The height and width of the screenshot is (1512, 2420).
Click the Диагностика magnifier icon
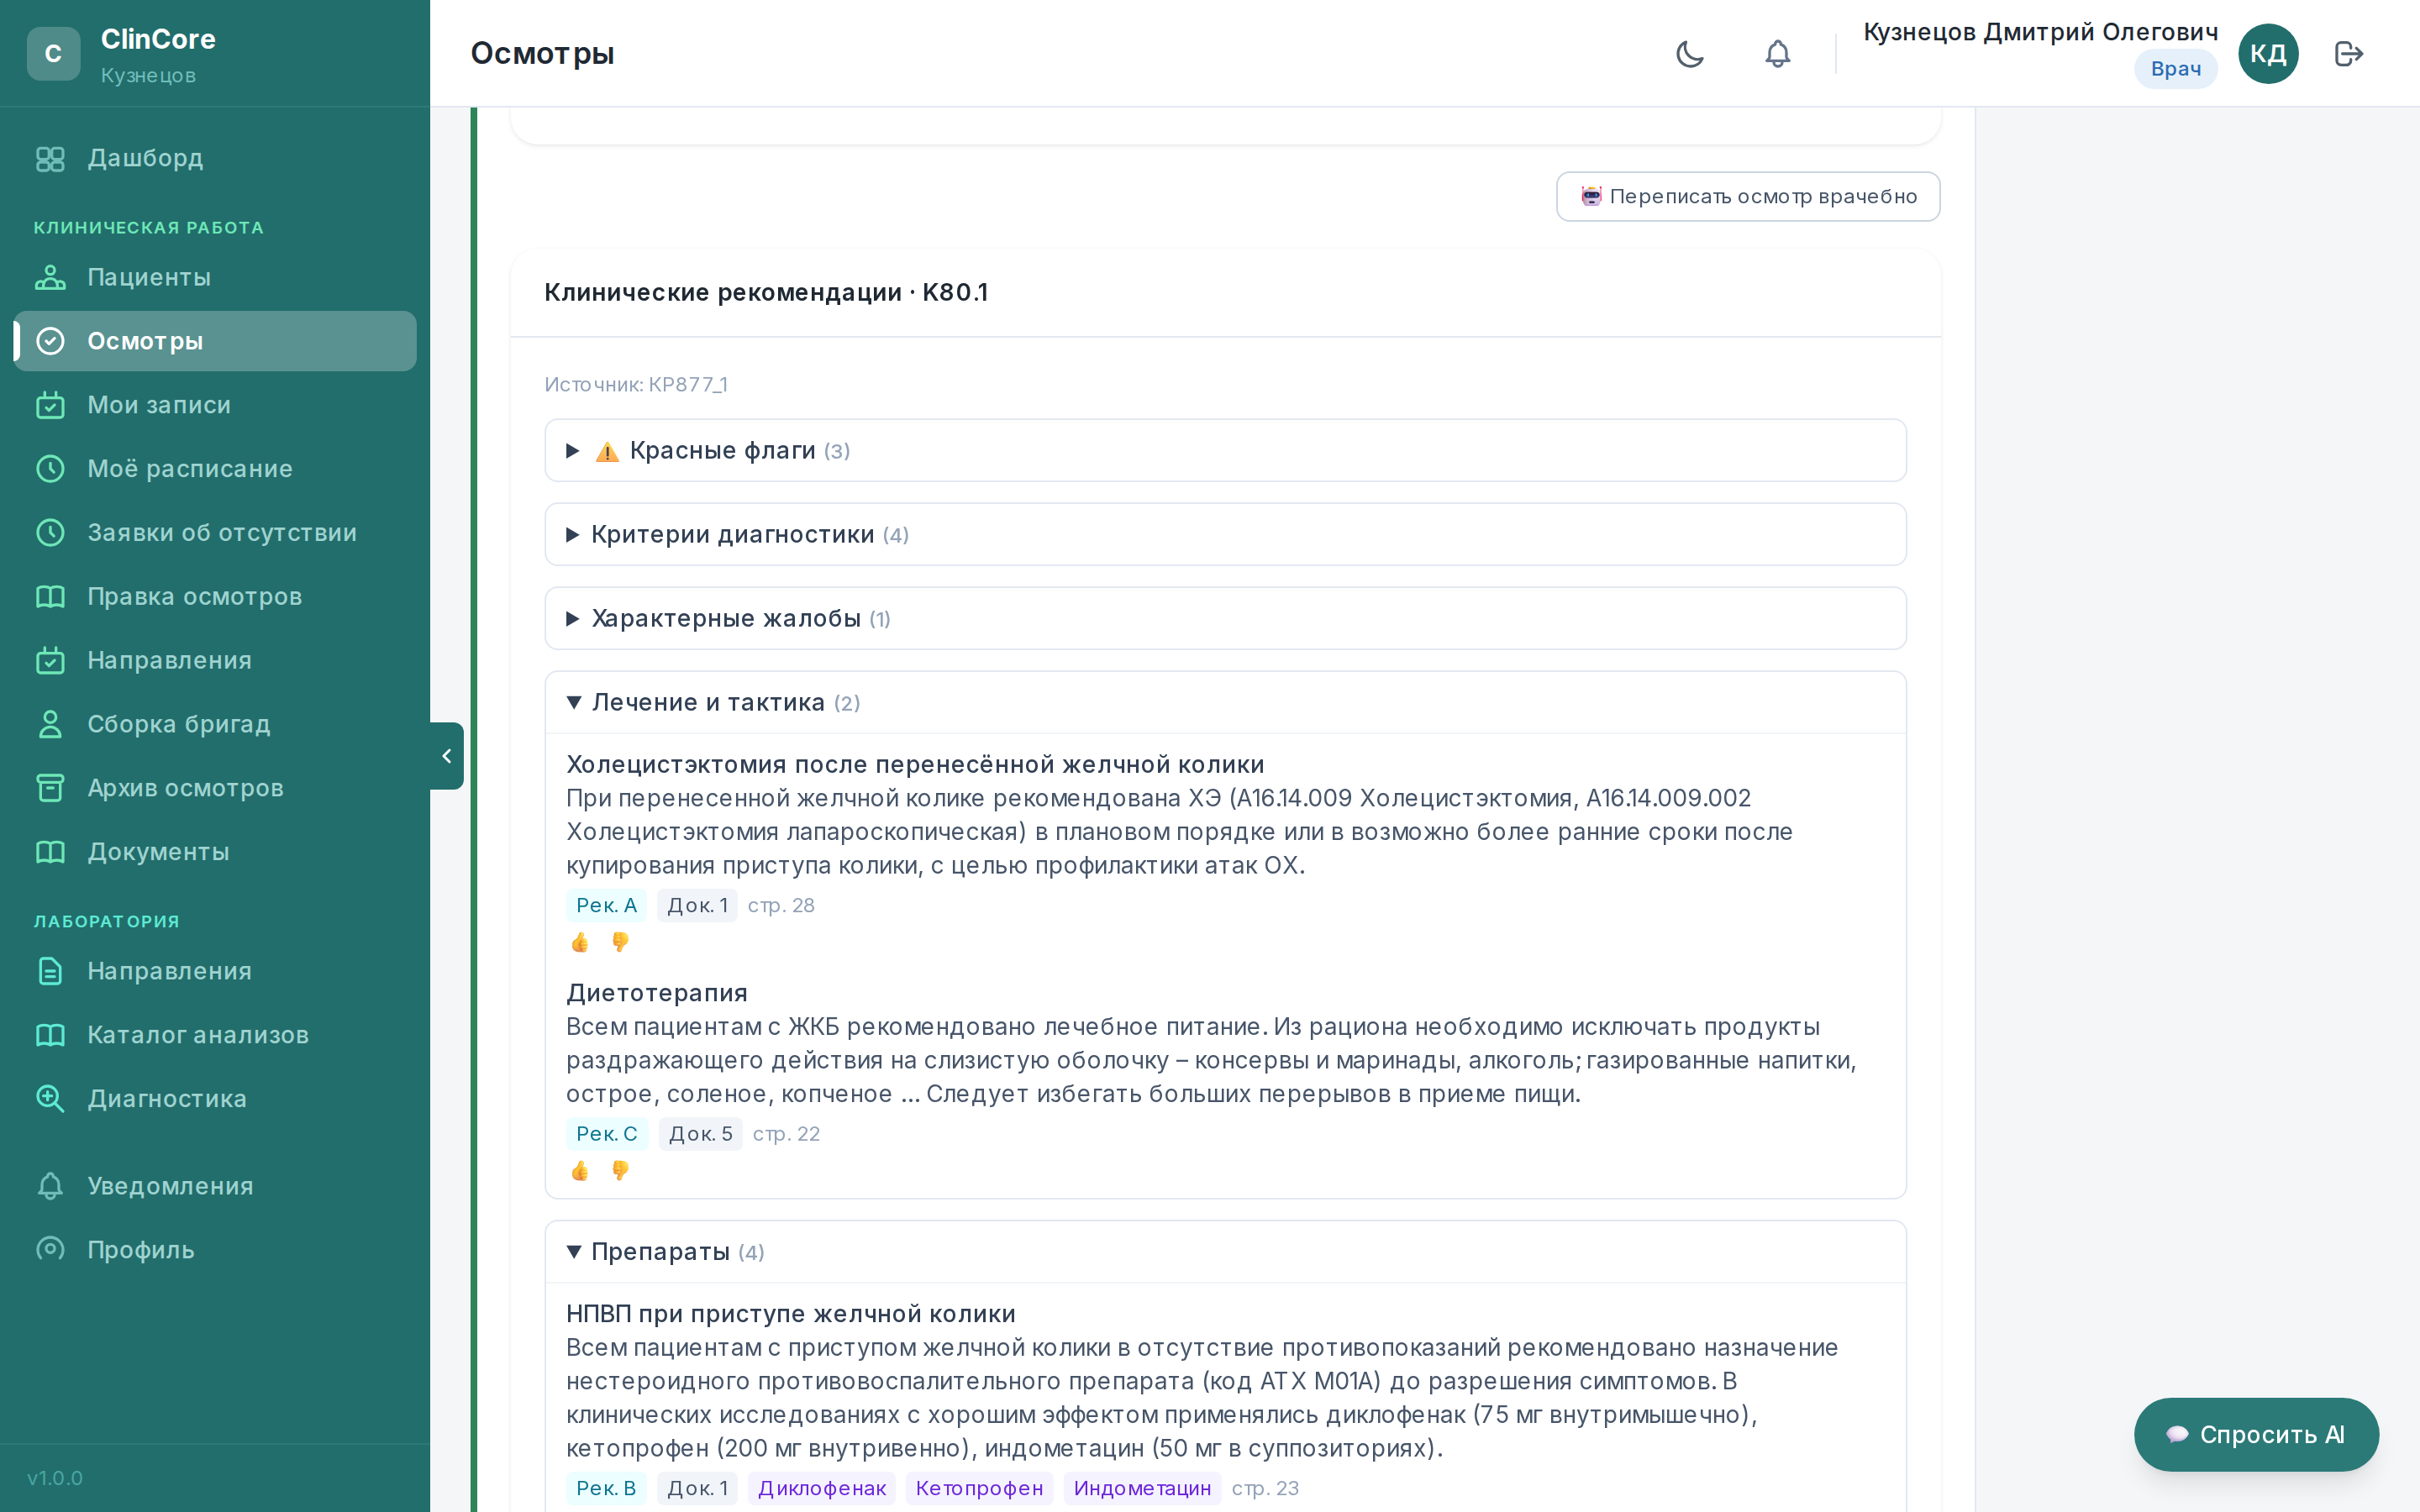(x=50, y=1099)
